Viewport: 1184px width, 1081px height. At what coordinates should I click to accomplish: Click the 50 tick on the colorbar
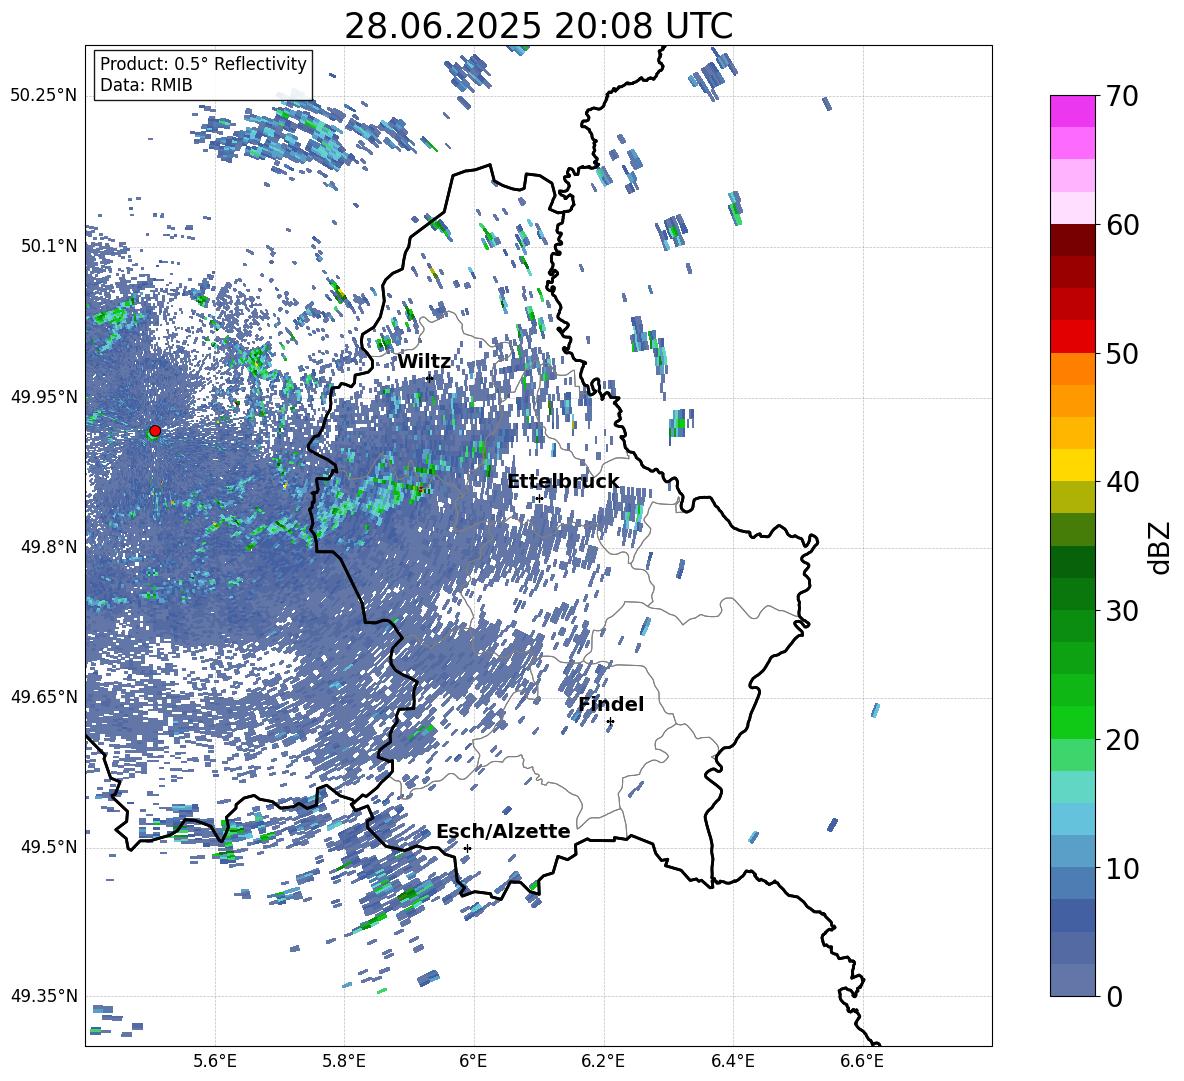click(1121, 353)
